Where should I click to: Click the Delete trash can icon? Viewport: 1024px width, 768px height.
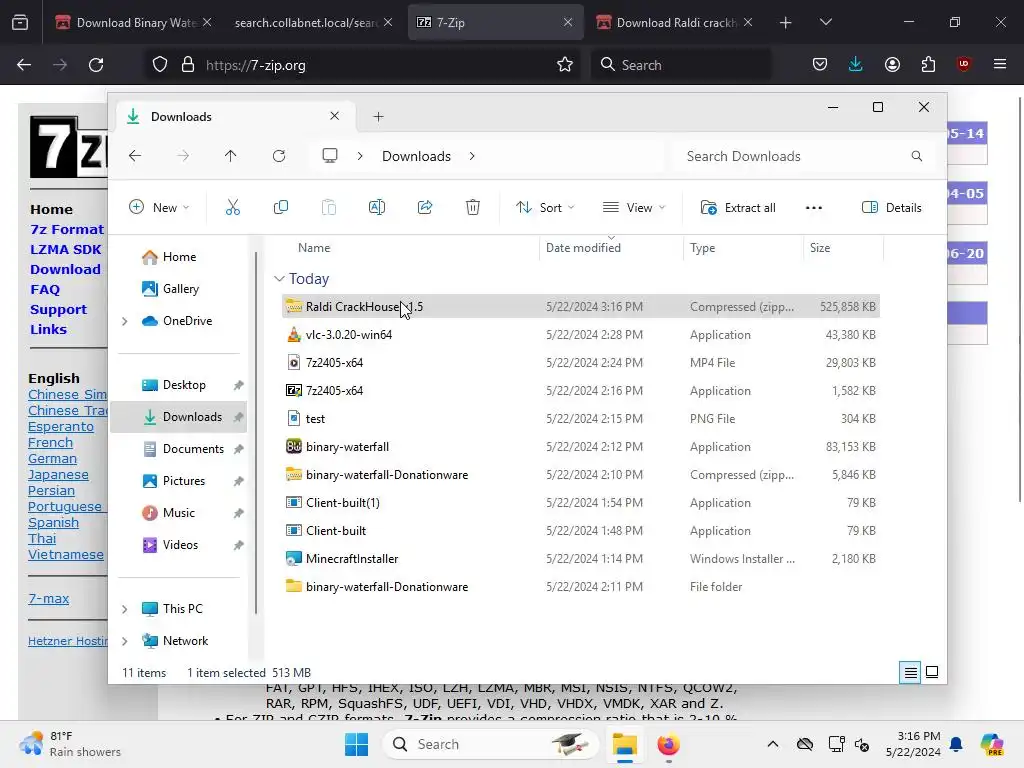473,208
